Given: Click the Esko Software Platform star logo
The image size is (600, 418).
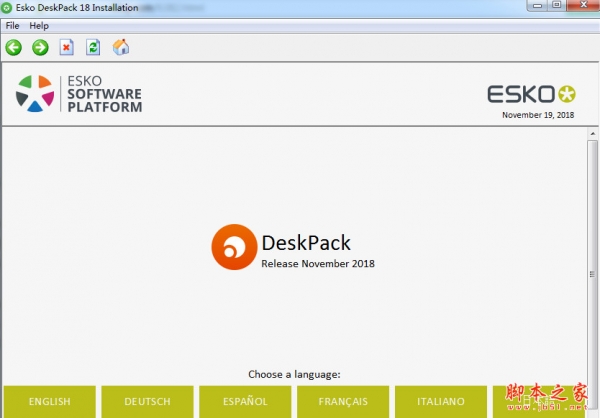Looking at the screenshot, I should (35, 93).
